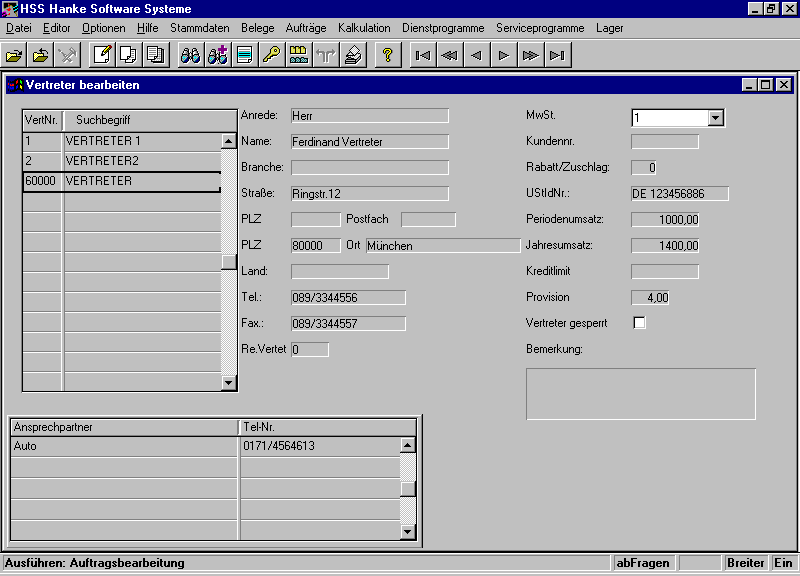This screenshot has width=800, height=576.
Task: Jump to last record toolbar button
Action: [x=558, y=55]
